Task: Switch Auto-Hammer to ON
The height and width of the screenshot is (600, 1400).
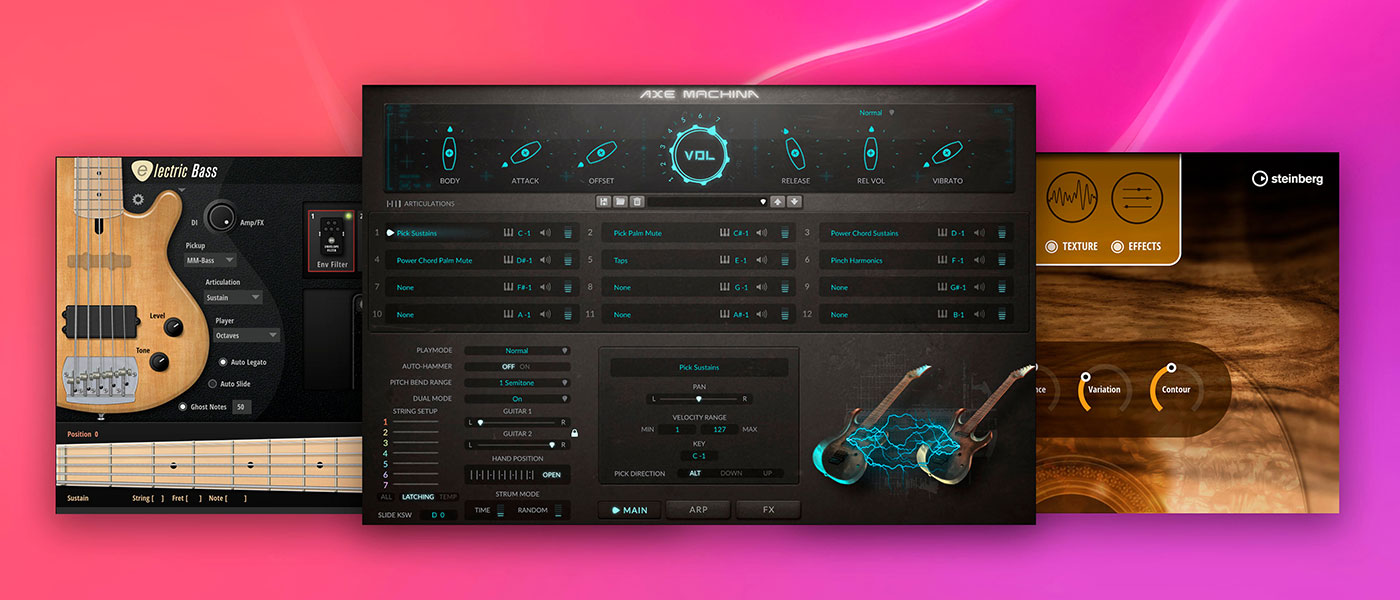Action: point(525,367)
